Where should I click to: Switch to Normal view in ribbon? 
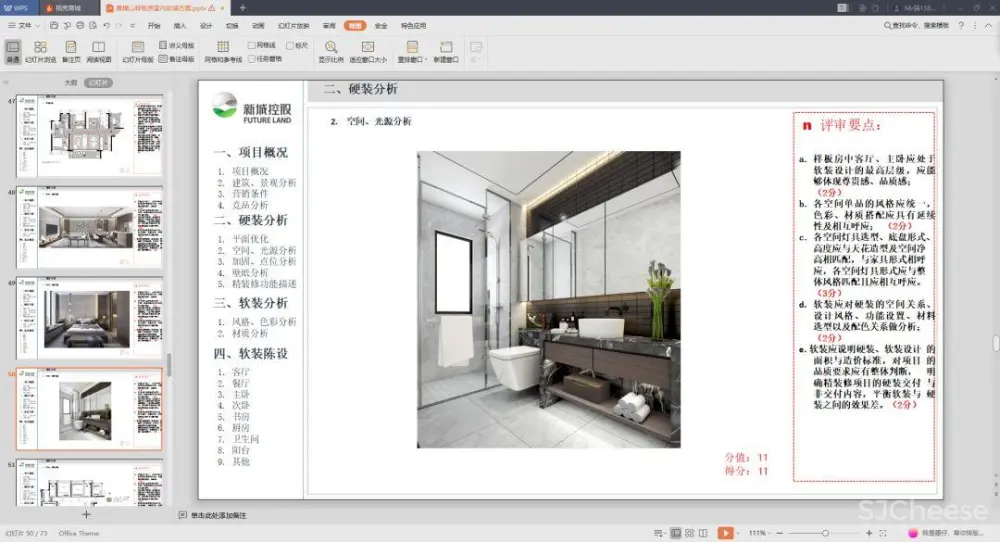click(13, 51)
